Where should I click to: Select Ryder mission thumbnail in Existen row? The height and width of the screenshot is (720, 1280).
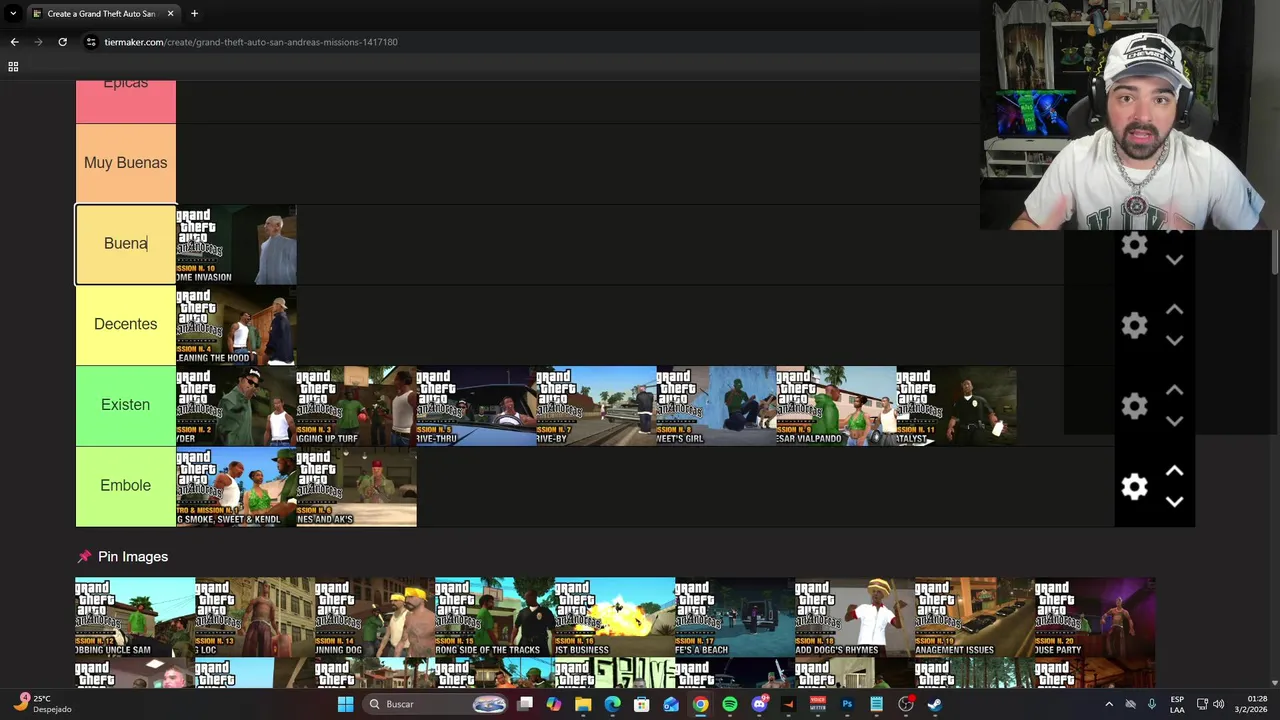(x=236, y=406)
